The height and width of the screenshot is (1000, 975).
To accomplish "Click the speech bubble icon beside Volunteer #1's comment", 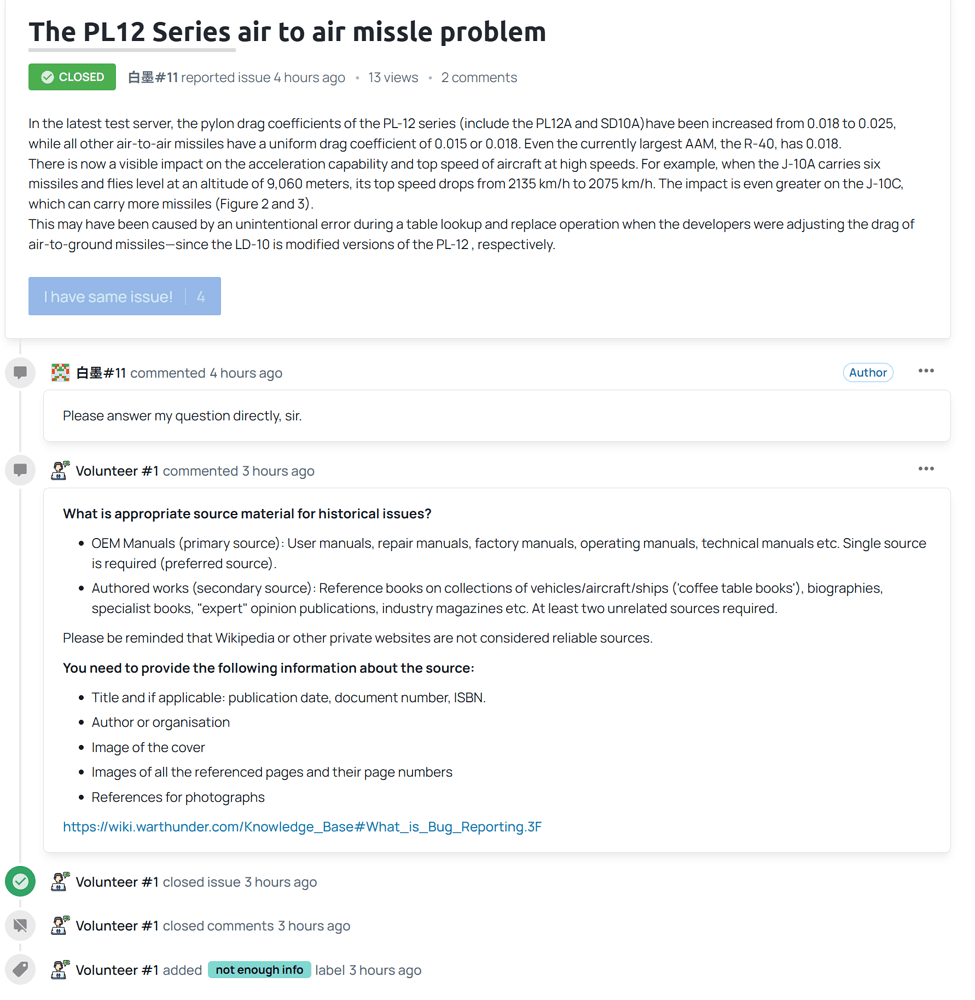I will (x=20, y=471).
